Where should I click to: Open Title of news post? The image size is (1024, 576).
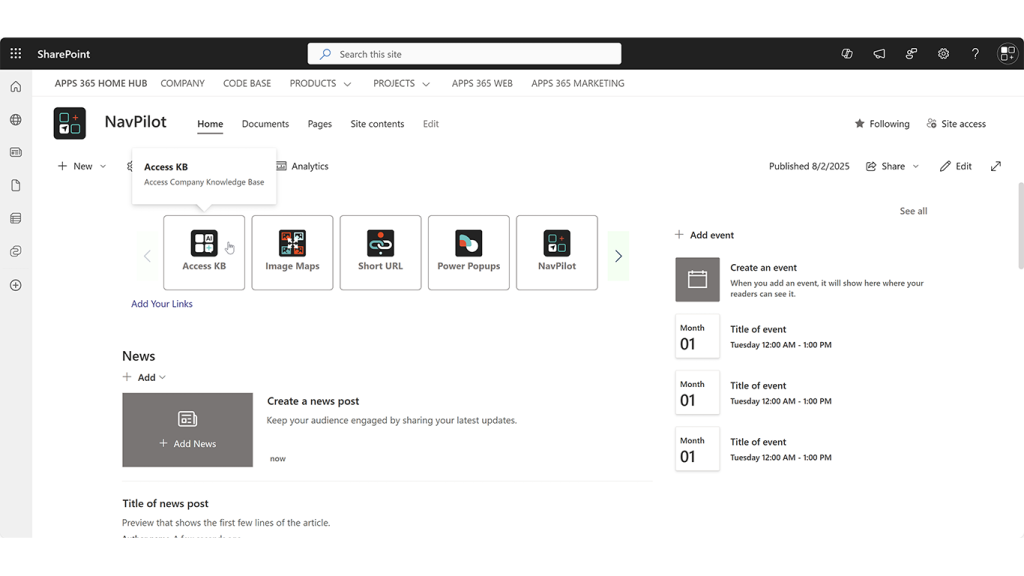click(165, 504)
